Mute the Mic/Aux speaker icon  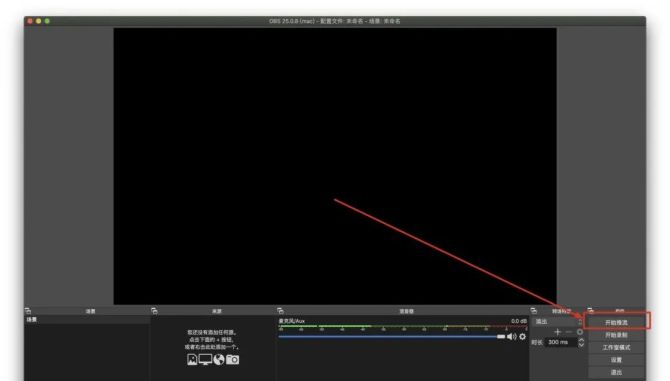(x=511, y=337)
